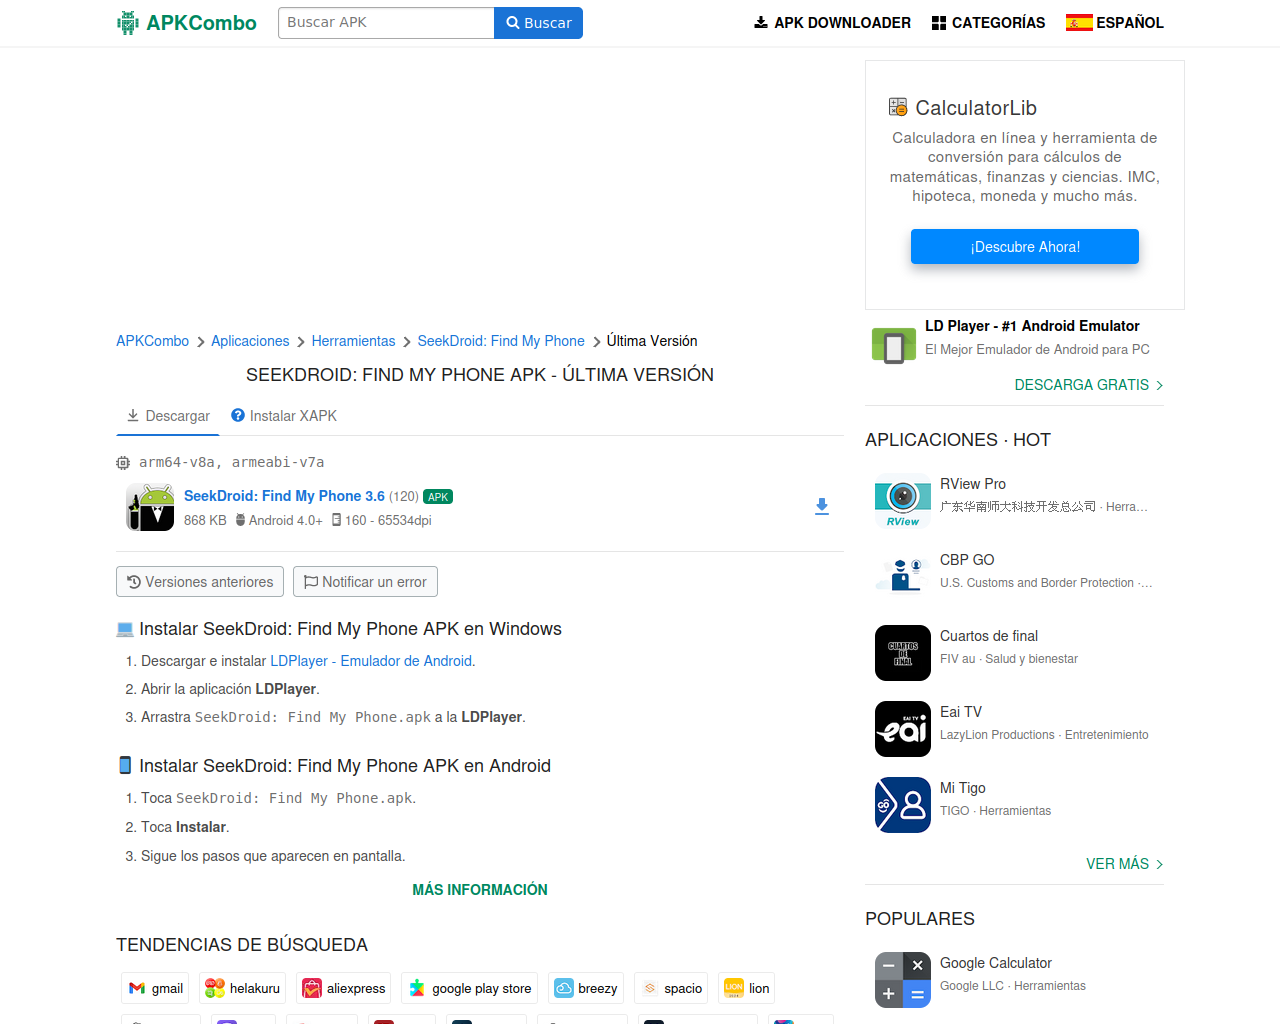Open SeekDroid: Find My Phone breadcrumb
1280x1024 pixels.
point(501,341)
